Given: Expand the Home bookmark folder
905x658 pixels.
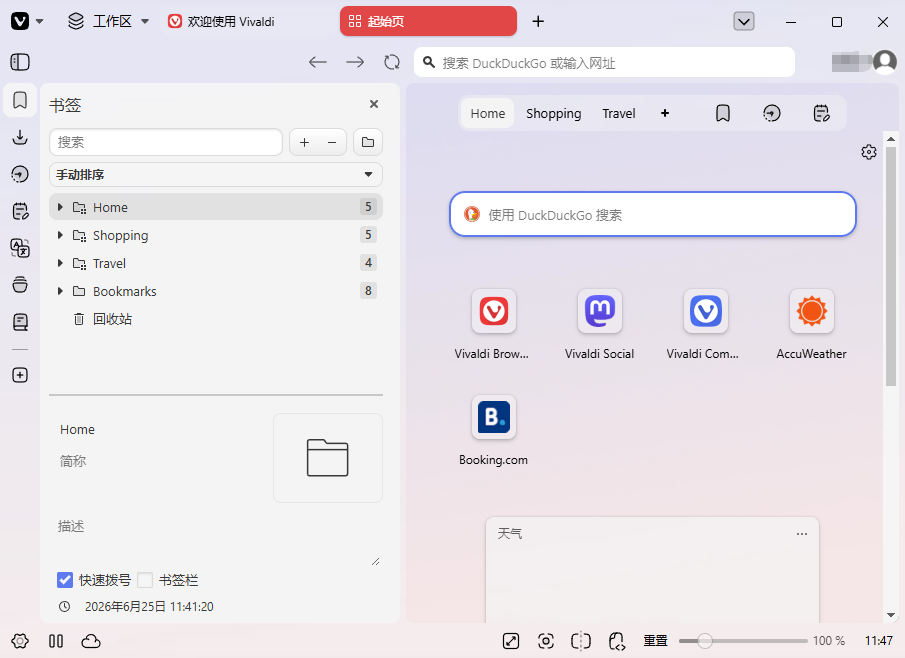Looking at the screenshot, I should [x=60, y=207].
